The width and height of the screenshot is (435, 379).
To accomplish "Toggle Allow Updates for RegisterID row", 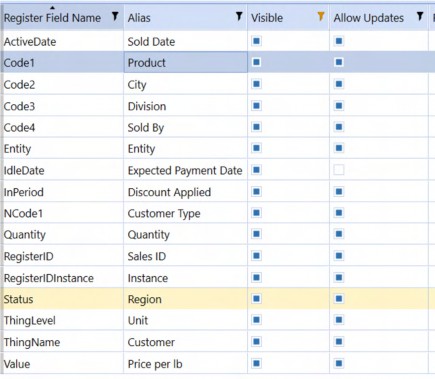I will [339, 256].
